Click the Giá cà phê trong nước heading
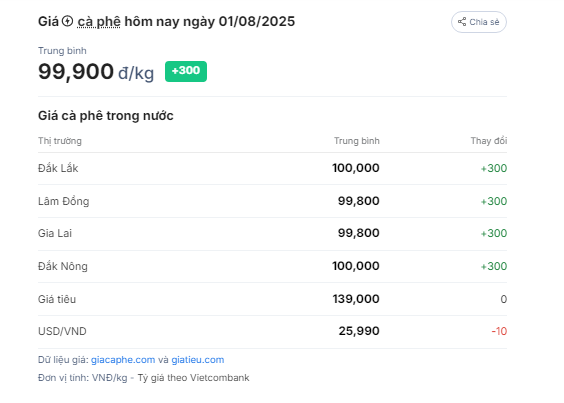Screen dimensions: 564x403 click(106, 116)
